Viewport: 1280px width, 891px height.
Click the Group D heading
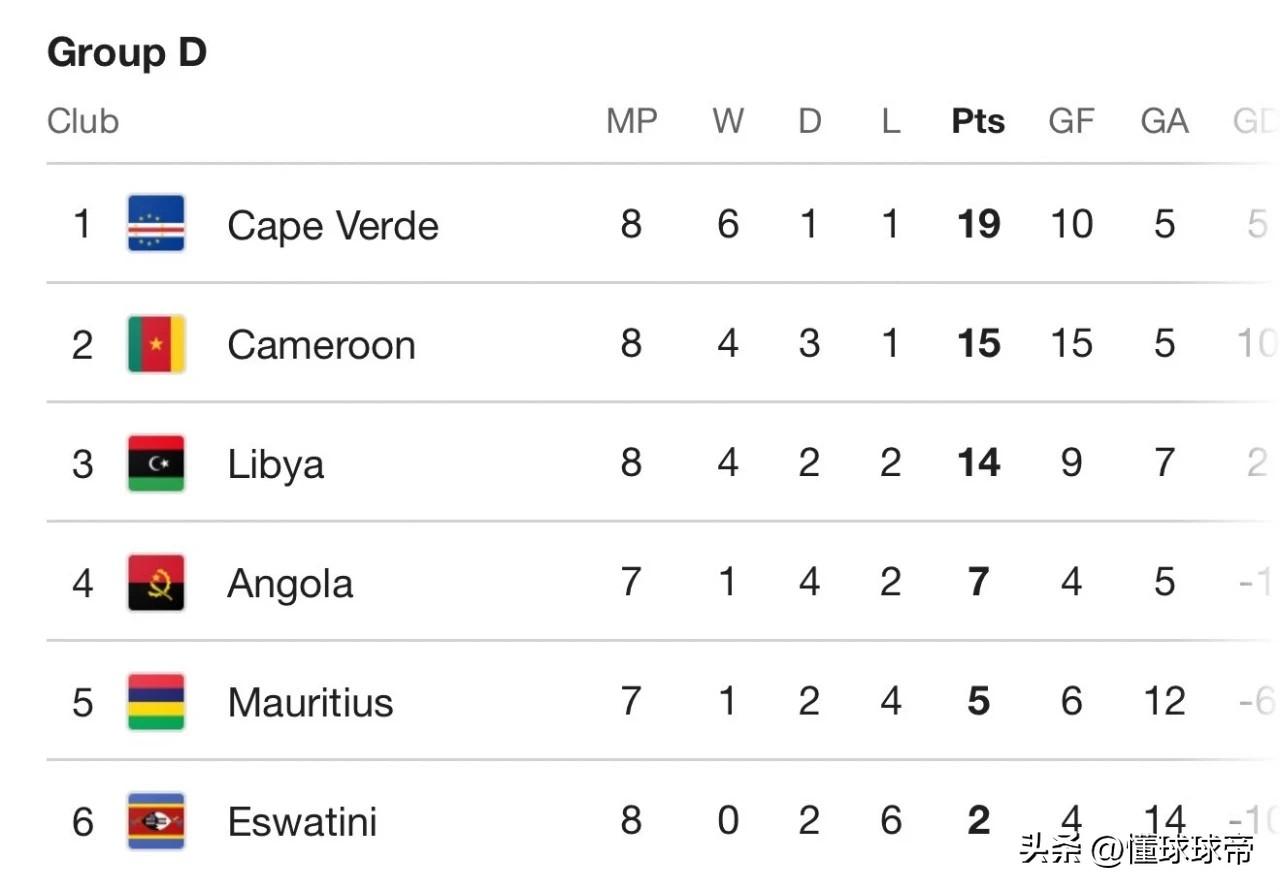pos(127,52)
